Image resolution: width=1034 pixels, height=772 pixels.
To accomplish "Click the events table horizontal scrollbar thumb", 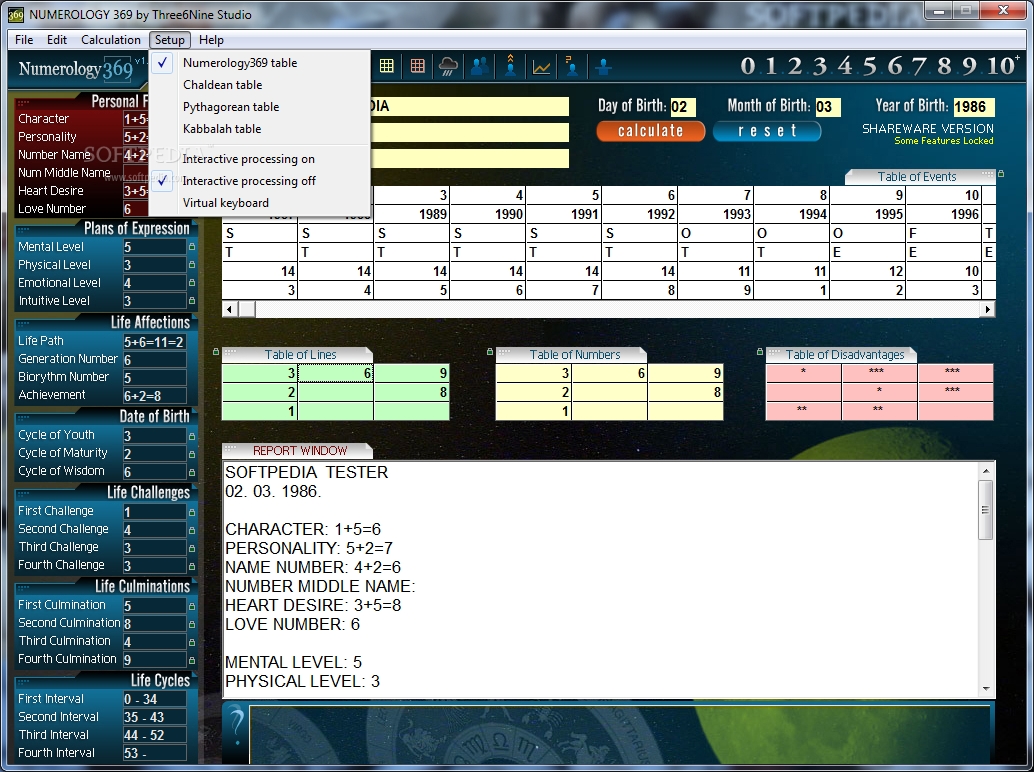I will [x=247, y=309].
